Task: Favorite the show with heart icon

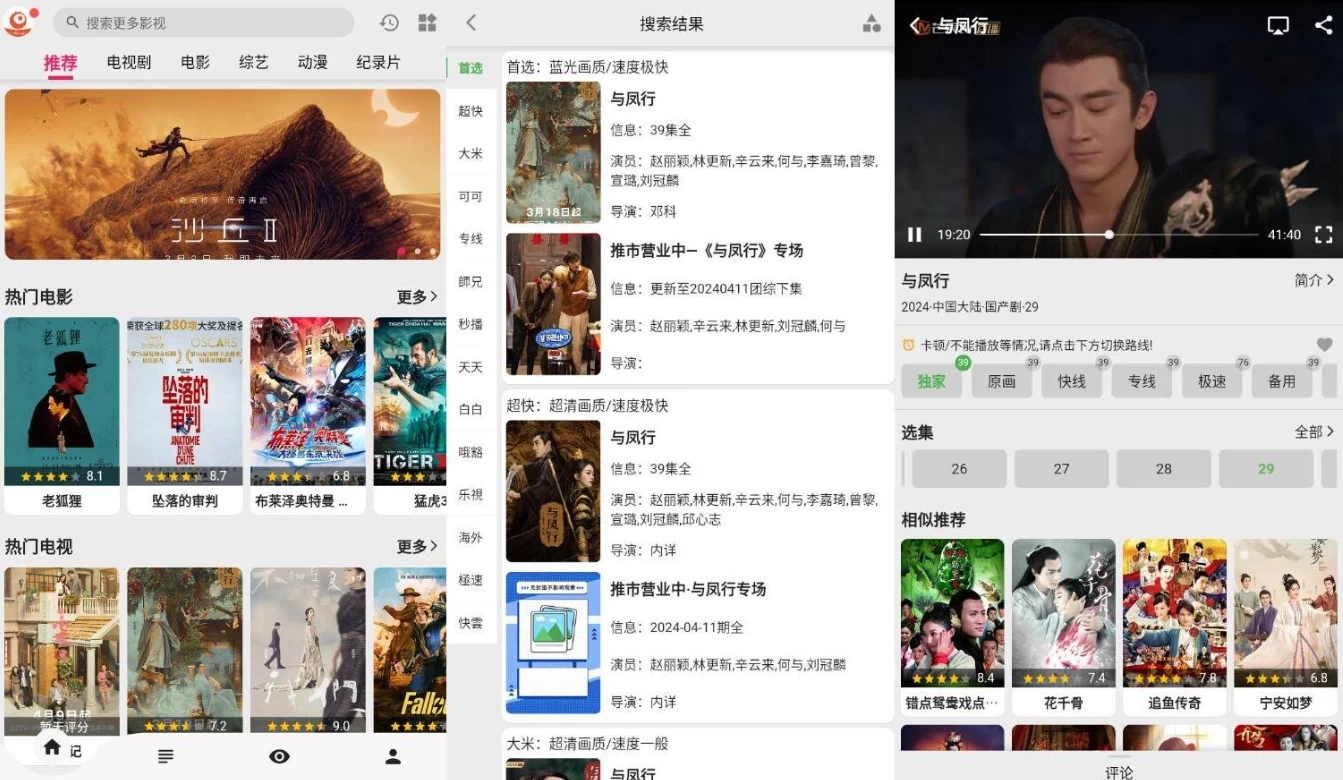Action: 1324,345
